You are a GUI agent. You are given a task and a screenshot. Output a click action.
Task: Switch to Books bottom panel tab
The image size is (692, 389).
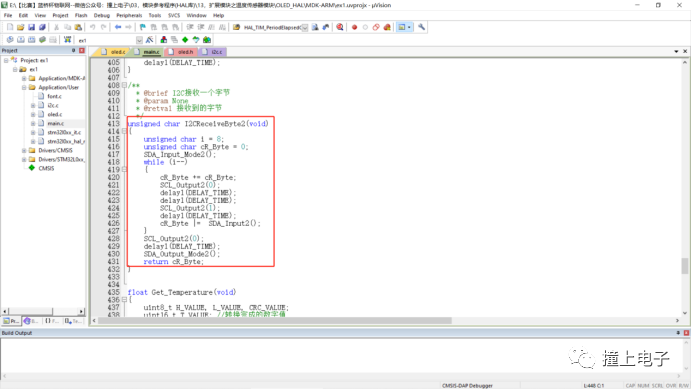(31, 321)
